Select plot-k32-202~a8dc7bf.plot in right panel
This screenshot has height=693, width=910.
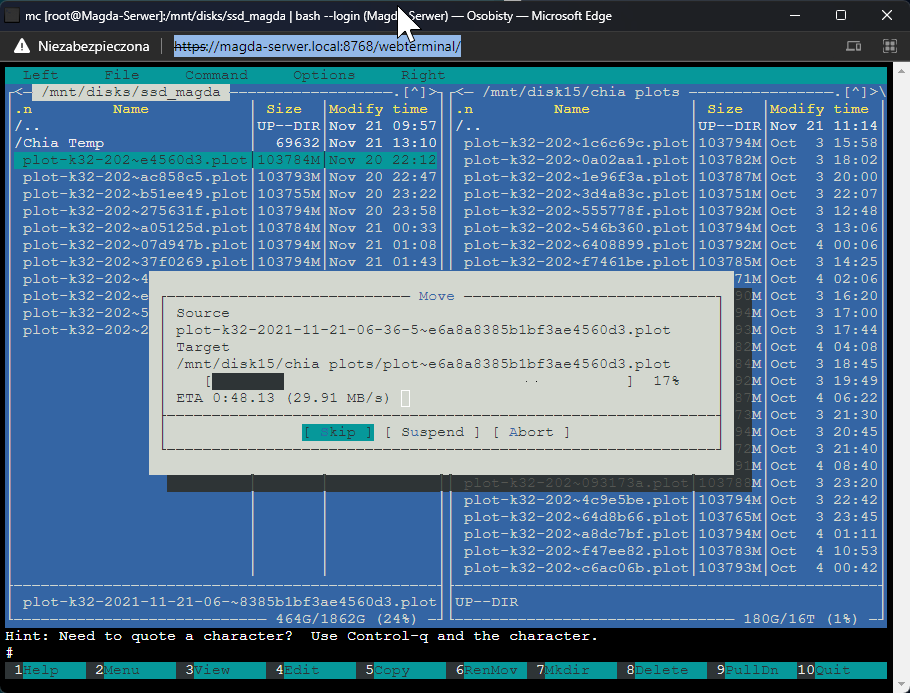[666, 534]
